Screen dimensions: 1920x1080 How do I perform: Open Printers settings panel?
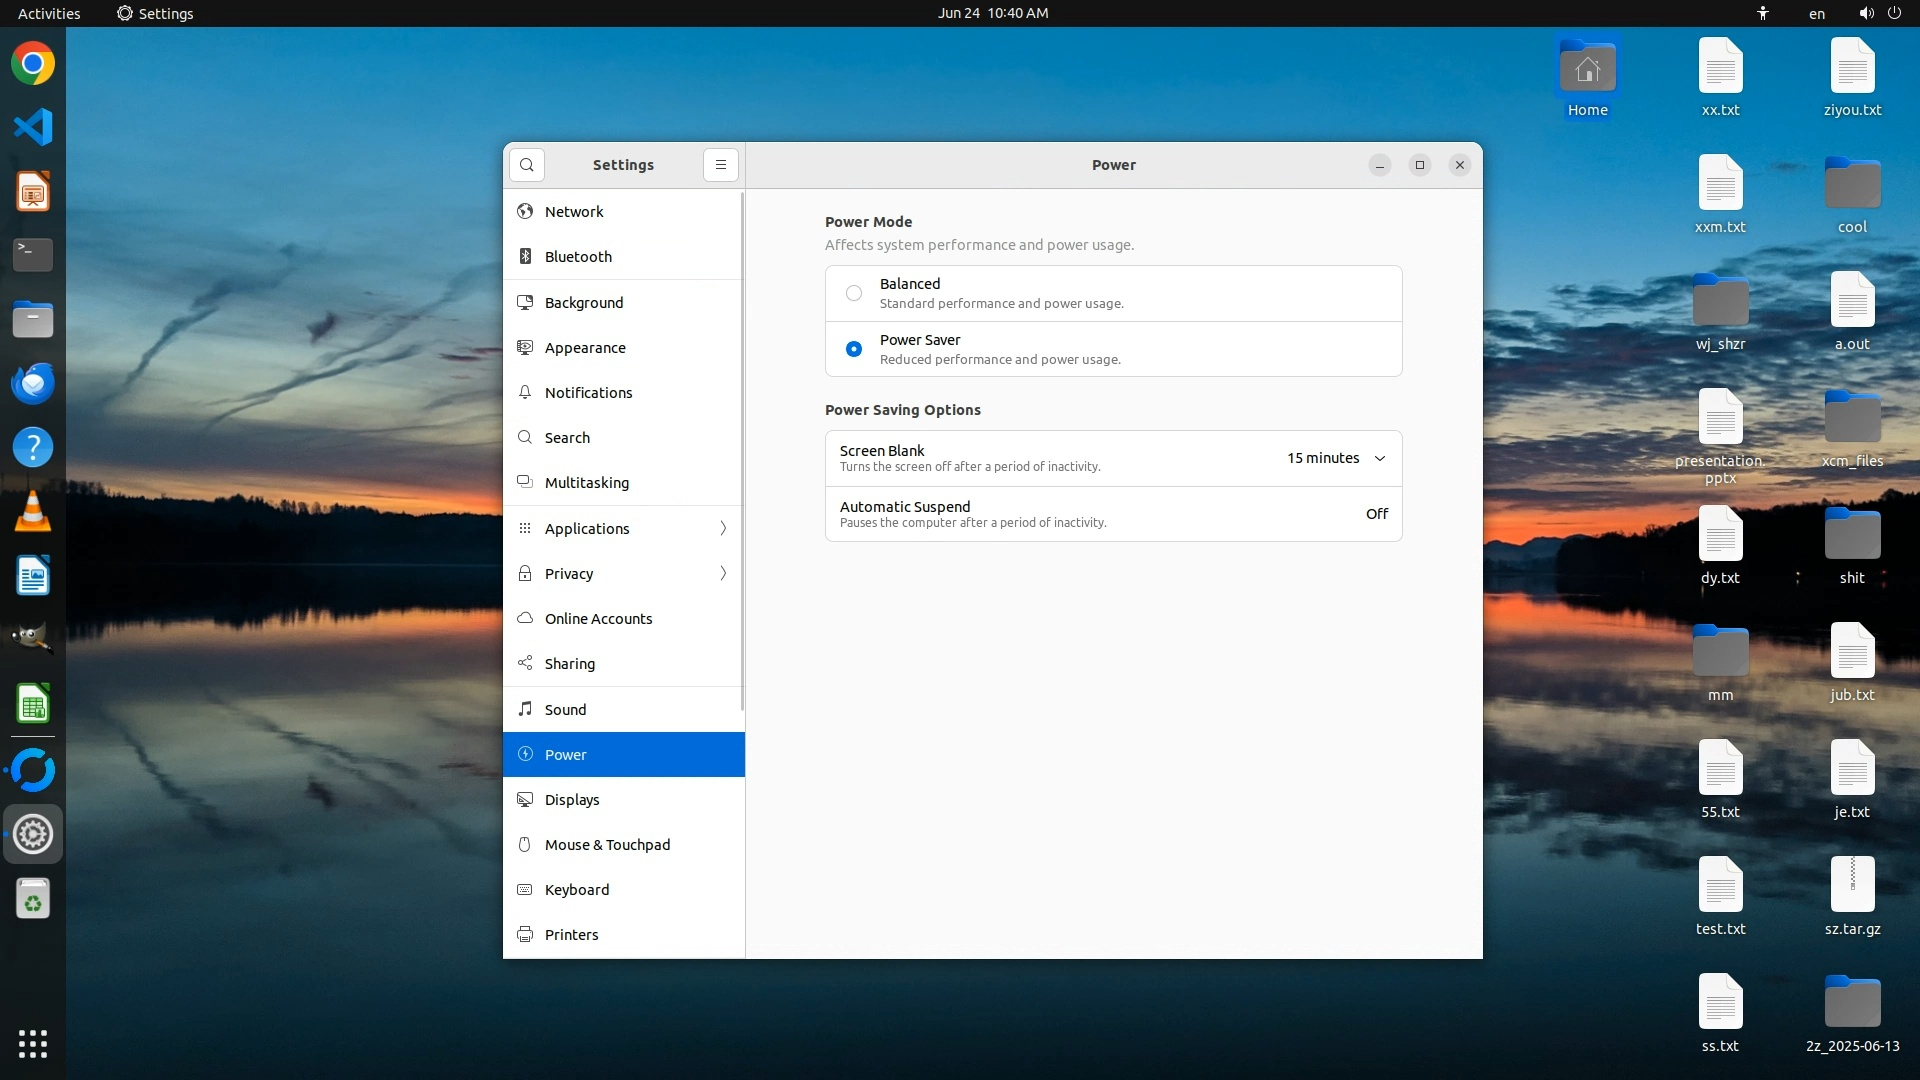(x=571, y=935)
